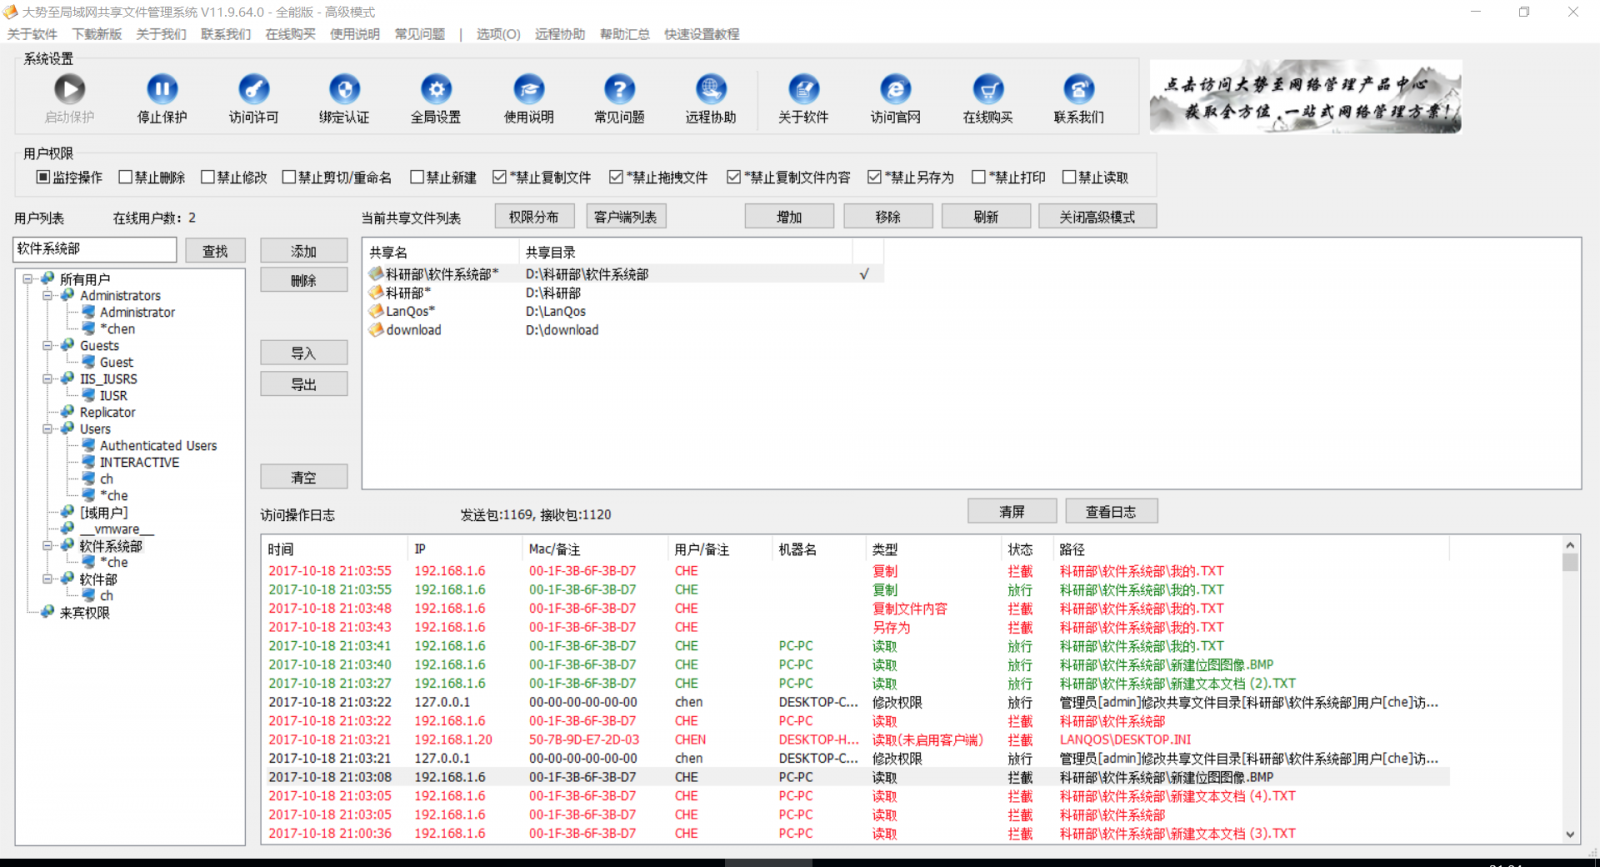This screenshot has height=867, width=1600.
Task: Click the 清屏 button above the log
Action: click(x=1012, y=511)
